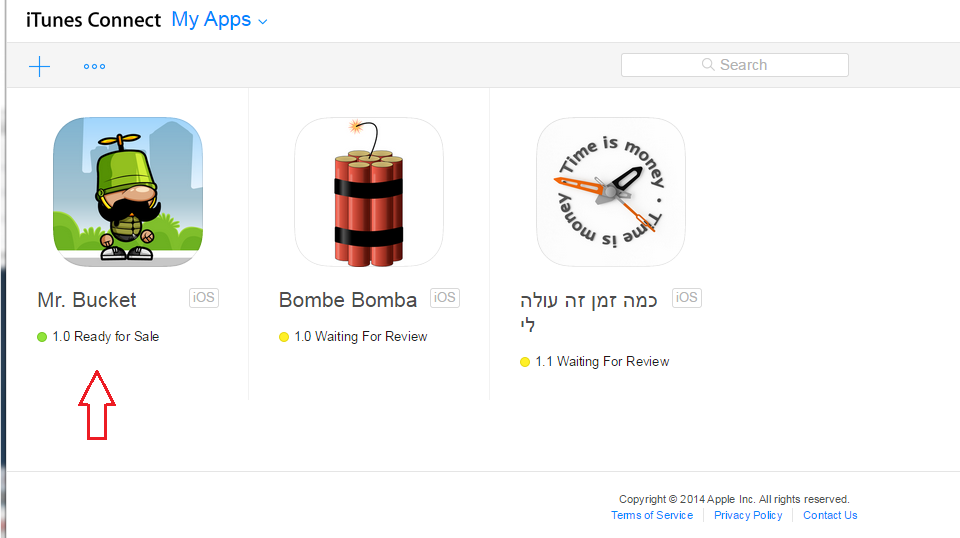Screen dimensions: 960x538
Task: Click the plus icon to add new app
Action: (39, 67)
